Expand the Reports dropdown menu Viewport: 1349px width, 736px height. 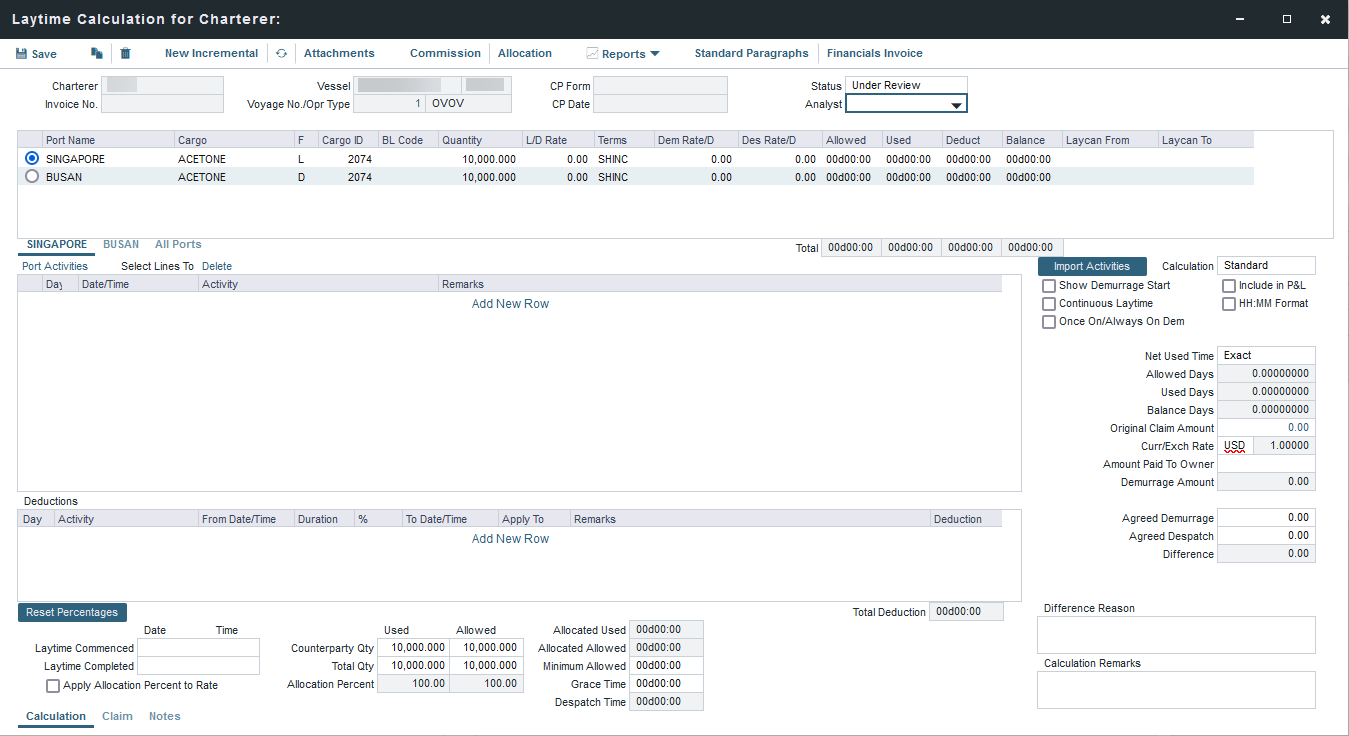654,54
